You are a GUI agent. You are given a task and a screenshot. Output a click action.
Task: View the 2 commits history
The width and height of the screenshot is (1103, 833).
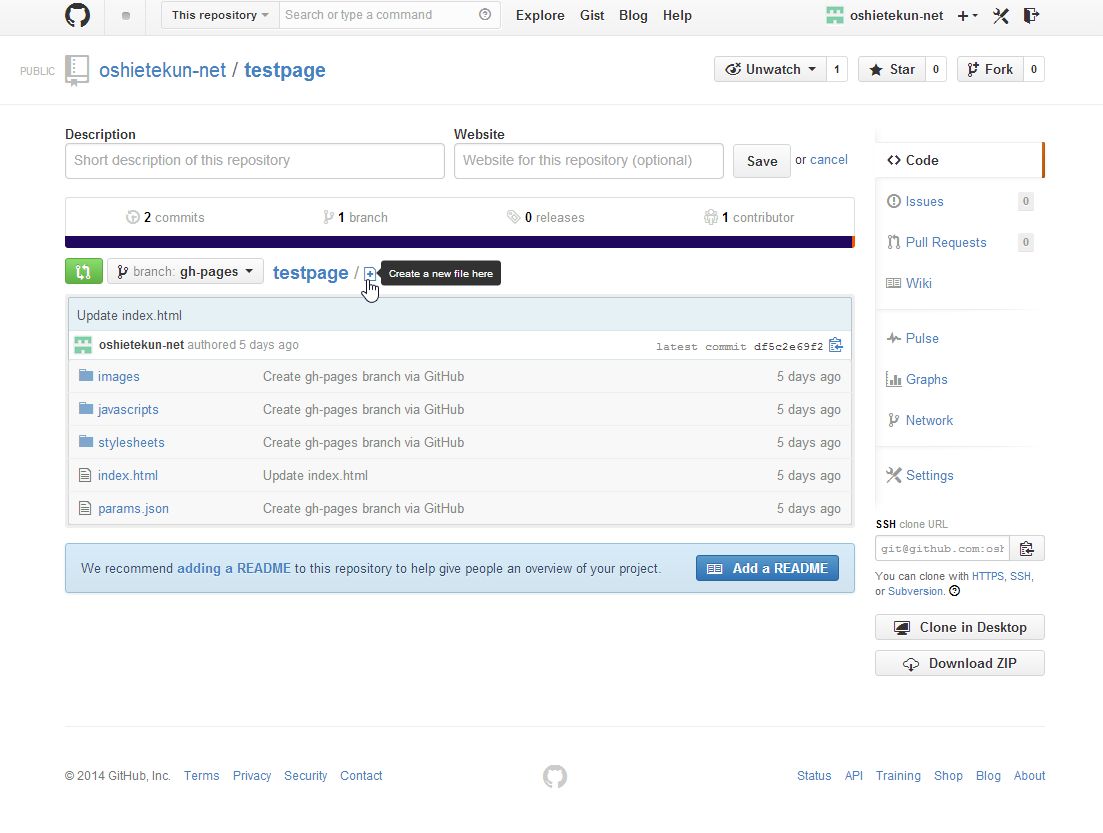coord(165,217)
